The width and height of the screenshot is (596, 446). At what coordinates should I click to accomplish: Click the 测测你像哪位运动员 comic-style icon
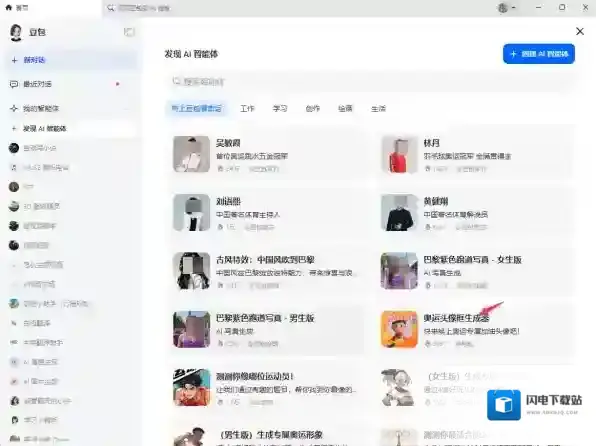192,387
